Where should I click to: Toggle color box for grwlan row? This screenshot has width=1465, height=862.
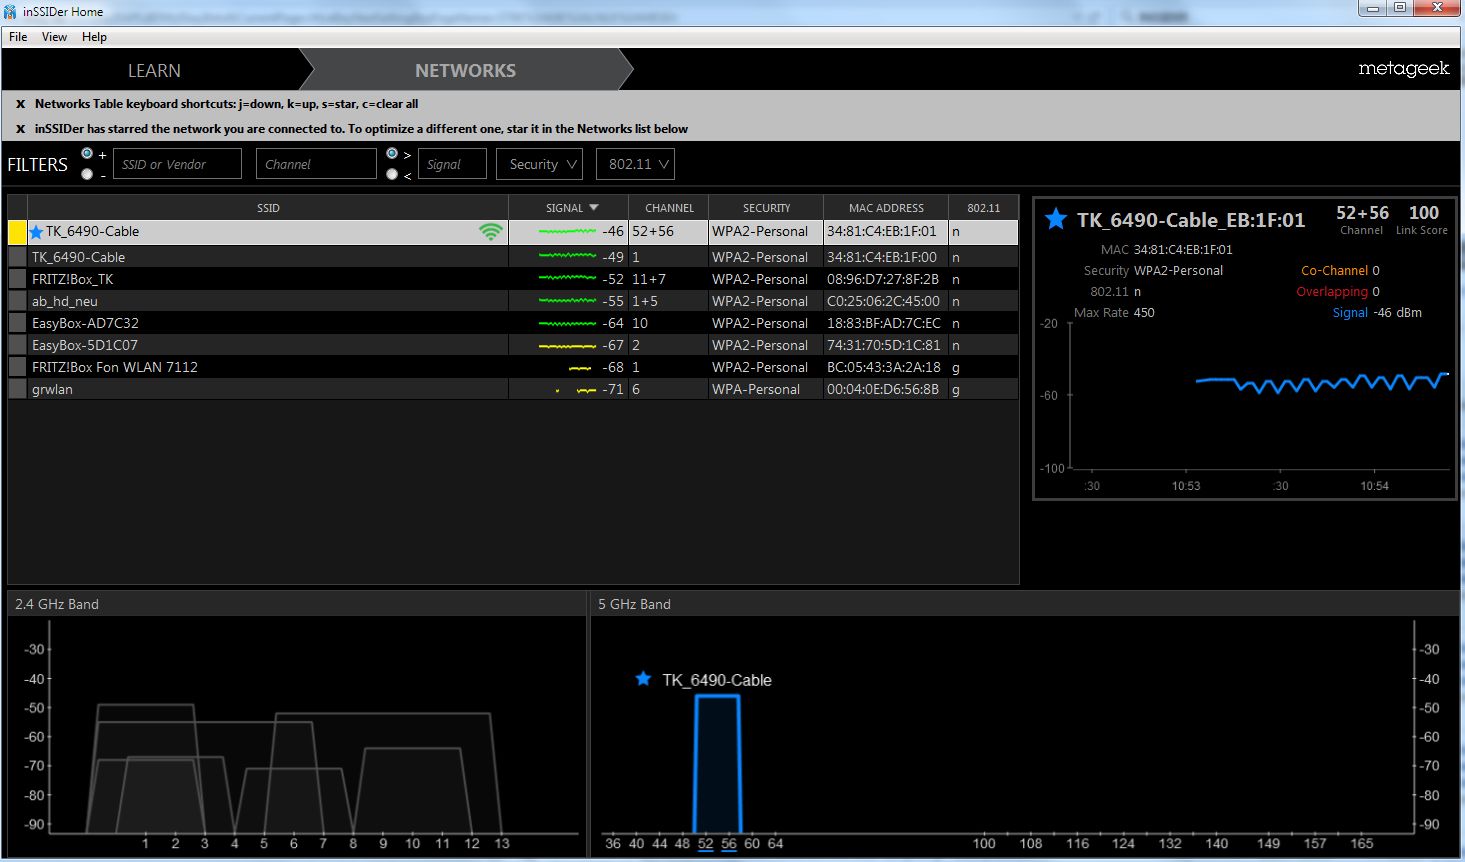(18, 389)
